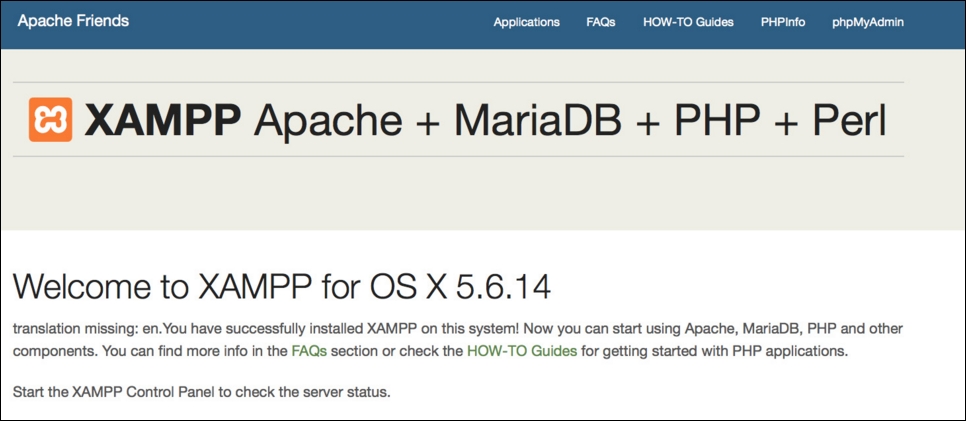Click empty space in the blue navigation bar
The height and width of the screenshot is (421, 966).
308,23
